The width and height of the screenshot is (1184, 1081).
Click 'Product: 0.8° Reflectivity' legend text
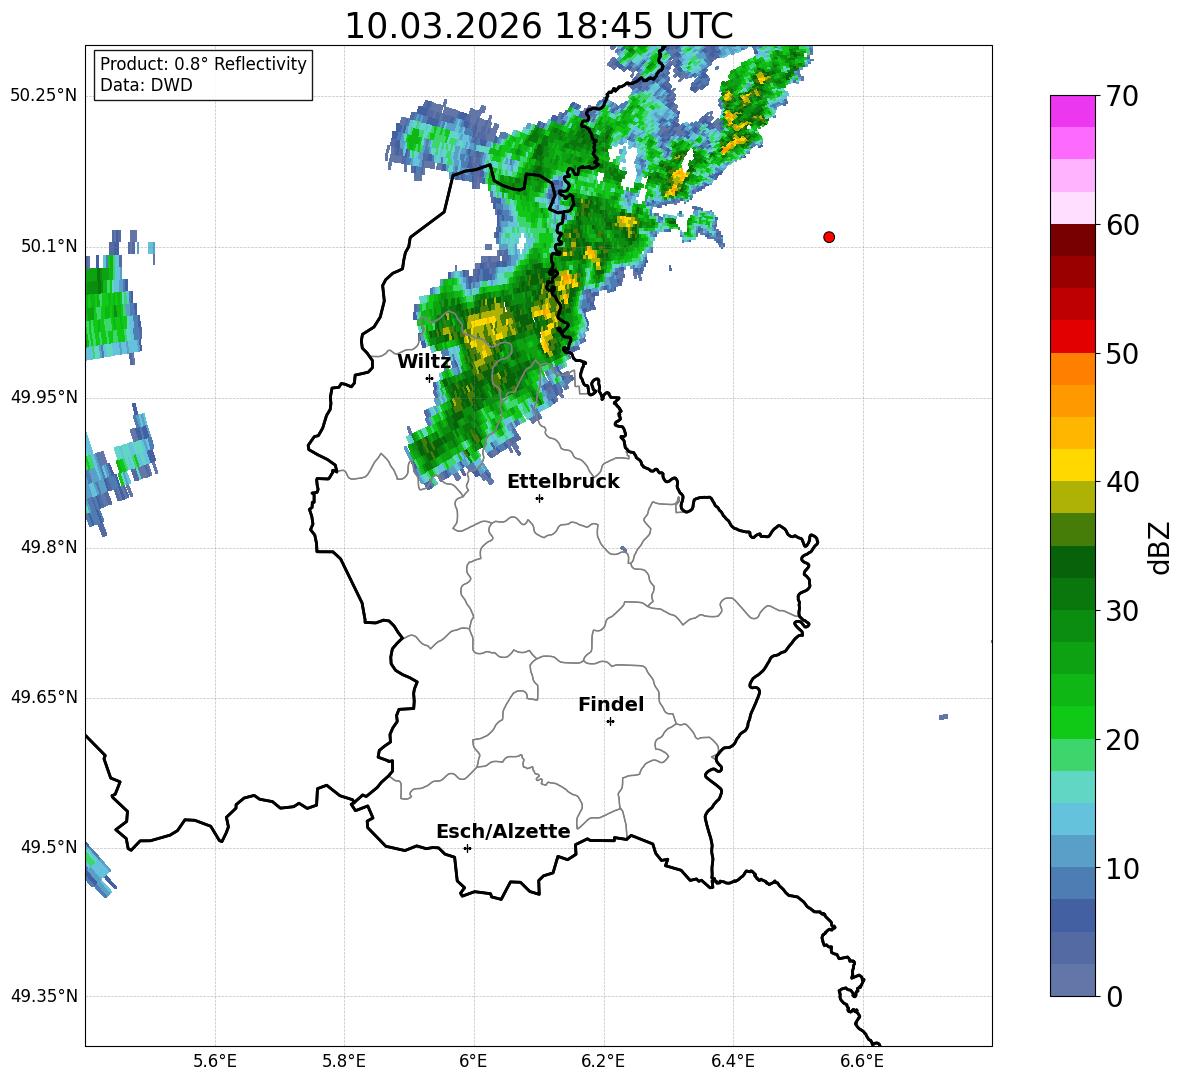coord(203,64)
